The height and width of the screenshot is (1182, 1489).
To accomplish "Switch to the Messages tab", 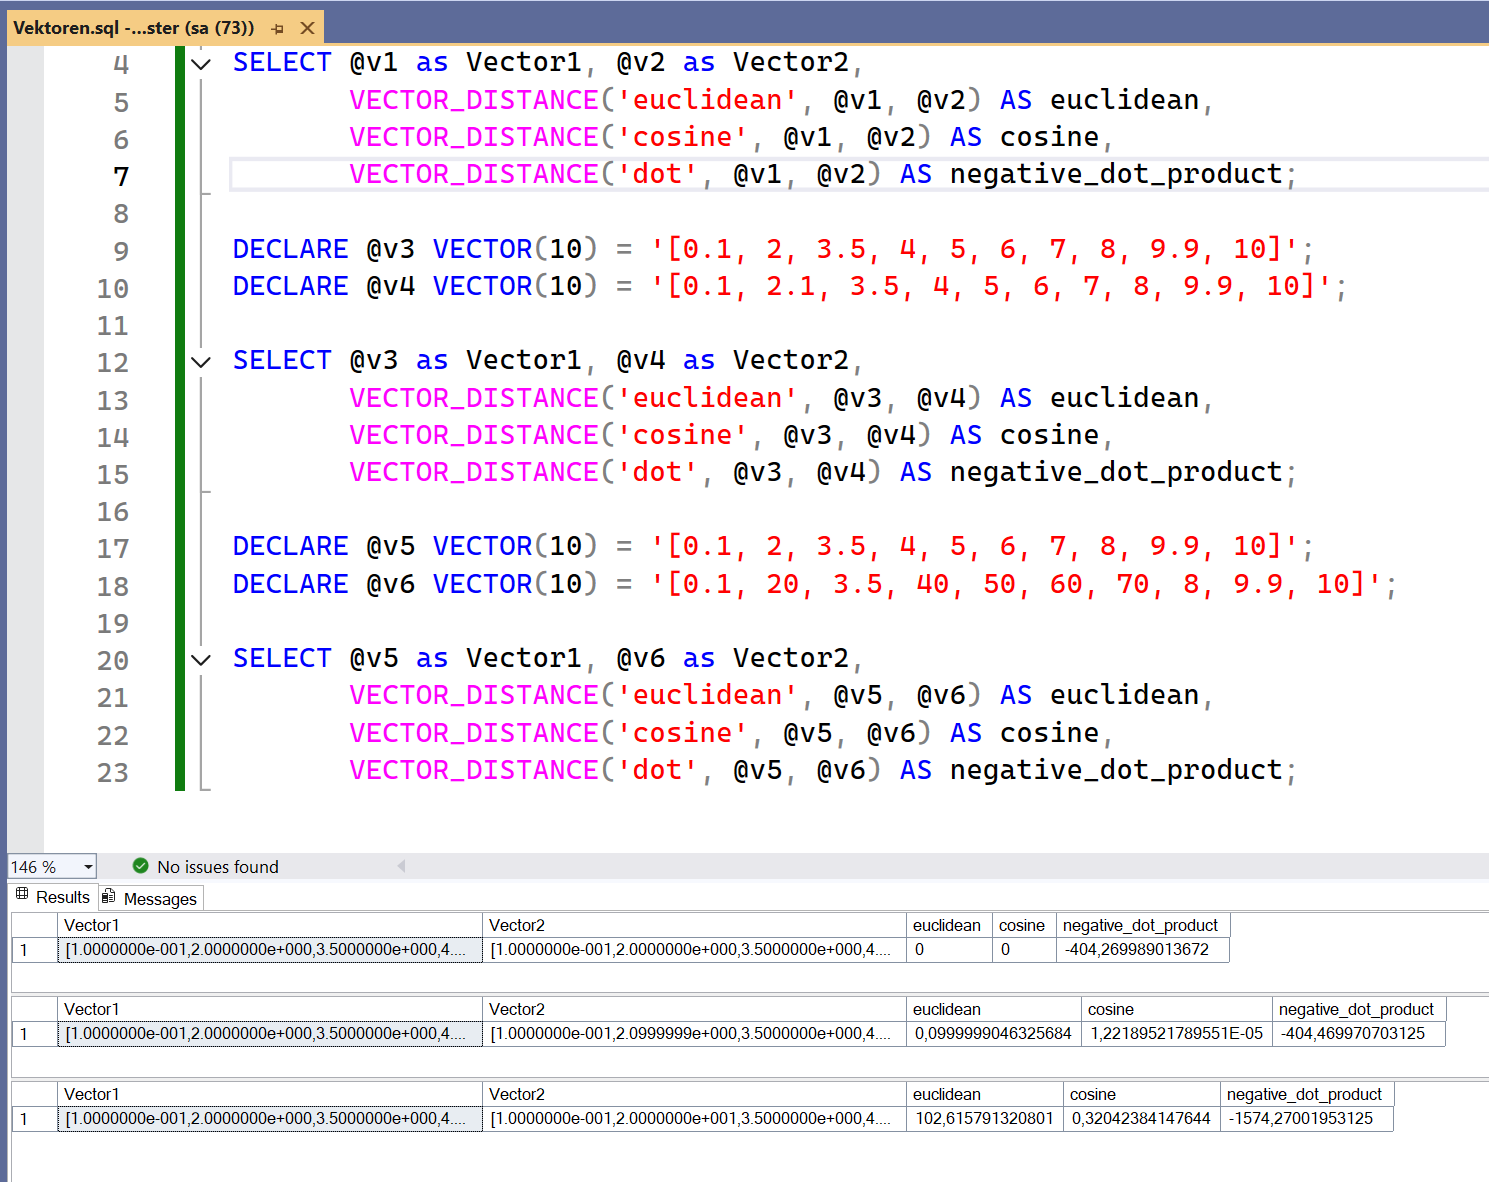I will click(162, 898).
